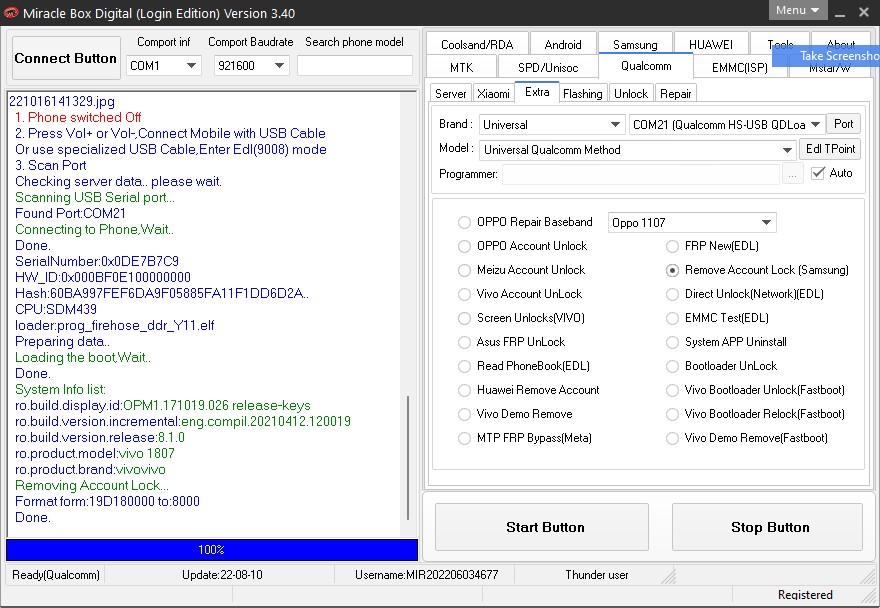880x608 pixels.
Task: Expand the Oppo 1107 model dropdown
Action: [x=691, y=223]
